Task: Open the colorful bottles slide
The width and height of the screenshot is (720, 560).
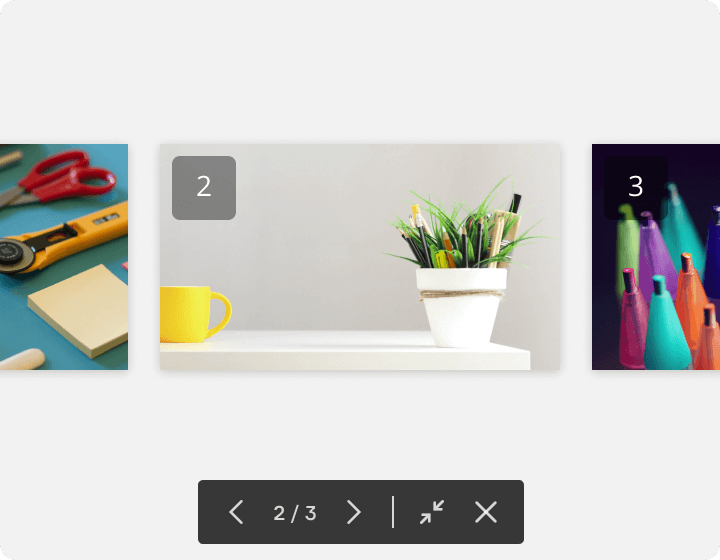Action: click(x=656, y=257)
